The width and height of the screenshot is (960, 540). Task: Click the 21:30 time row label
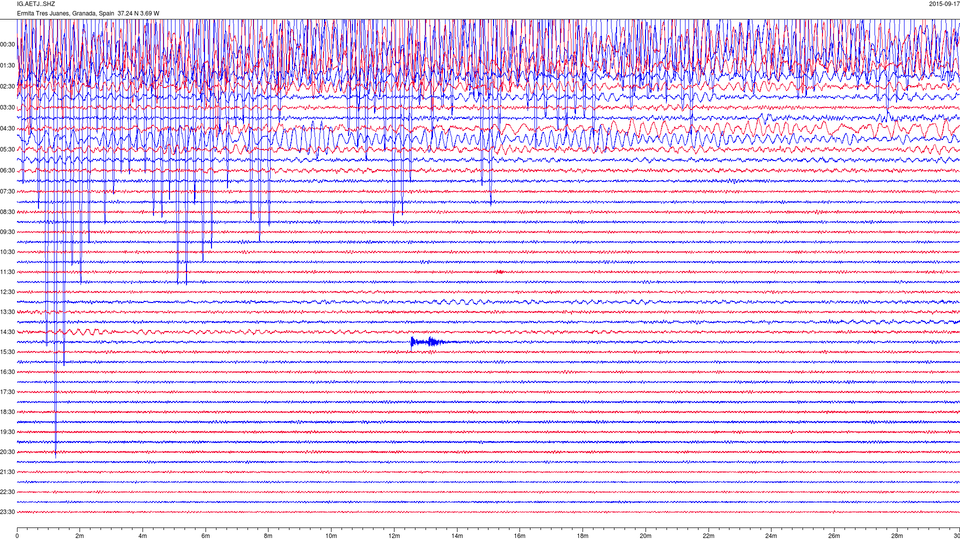coord(7,472)
